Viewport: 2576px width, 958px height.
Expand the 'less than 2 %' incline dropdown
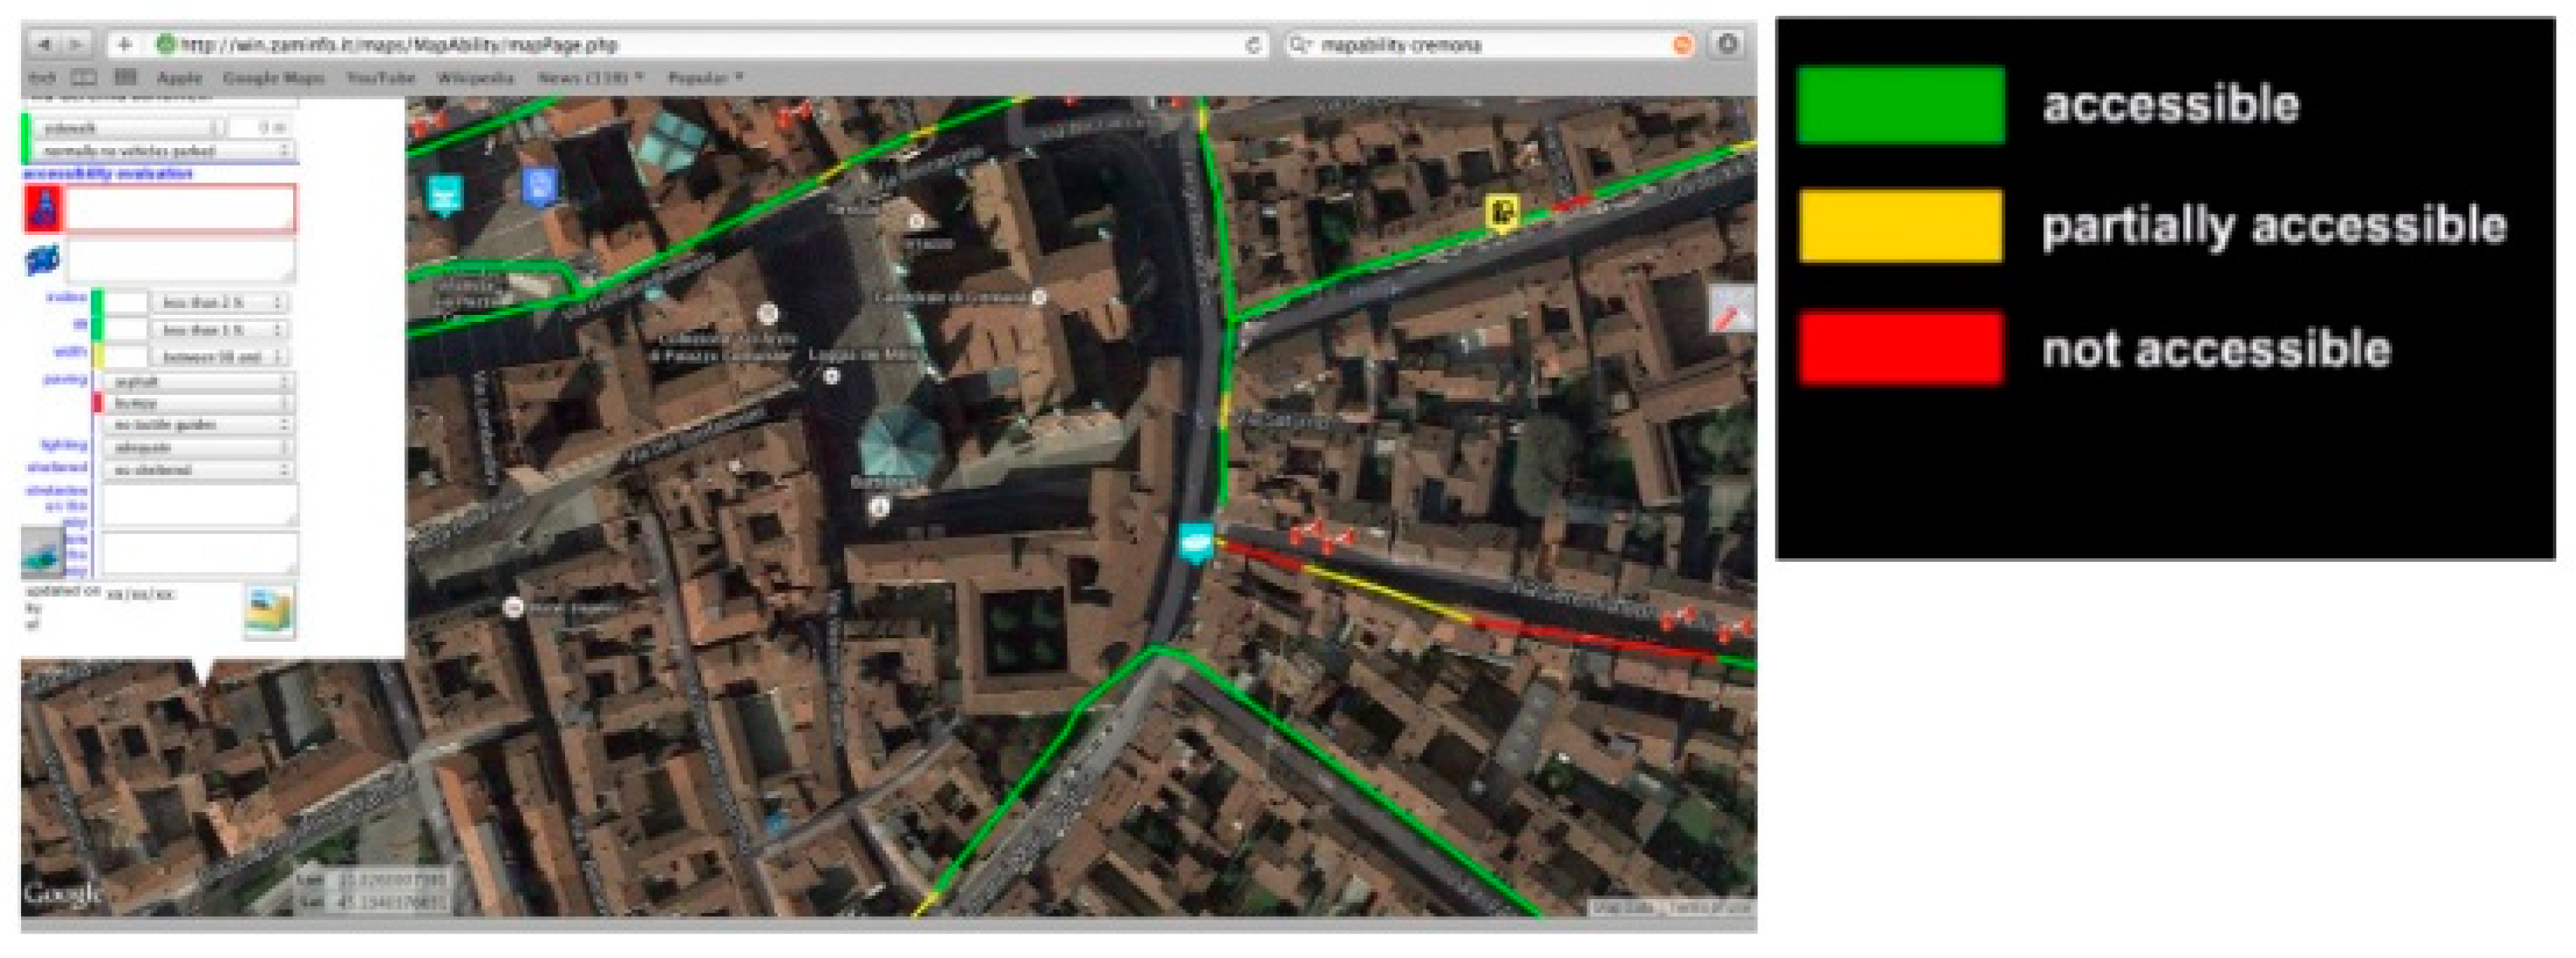[x=219, y=302]
